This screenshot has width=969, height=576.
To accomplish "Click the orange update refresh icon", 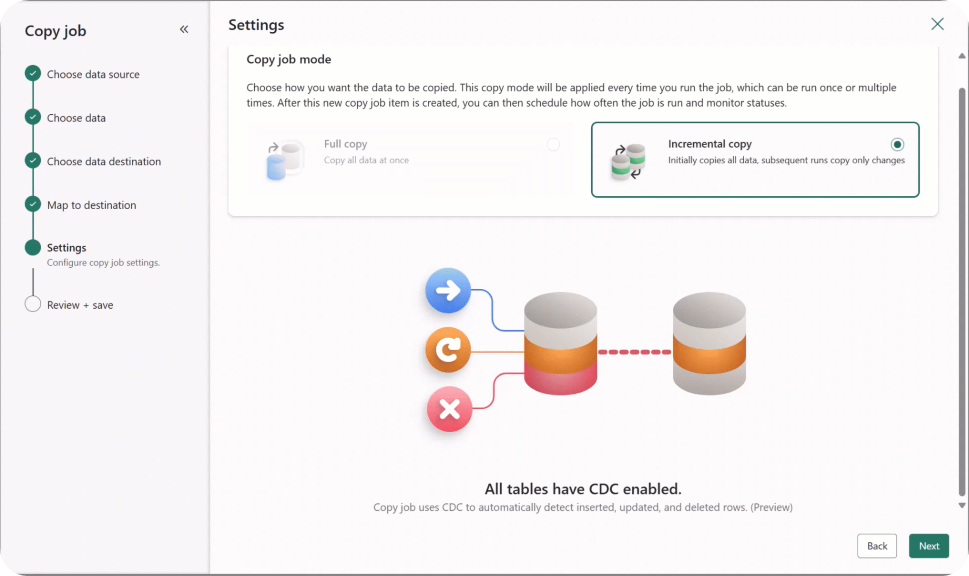I will coord(447,350).
